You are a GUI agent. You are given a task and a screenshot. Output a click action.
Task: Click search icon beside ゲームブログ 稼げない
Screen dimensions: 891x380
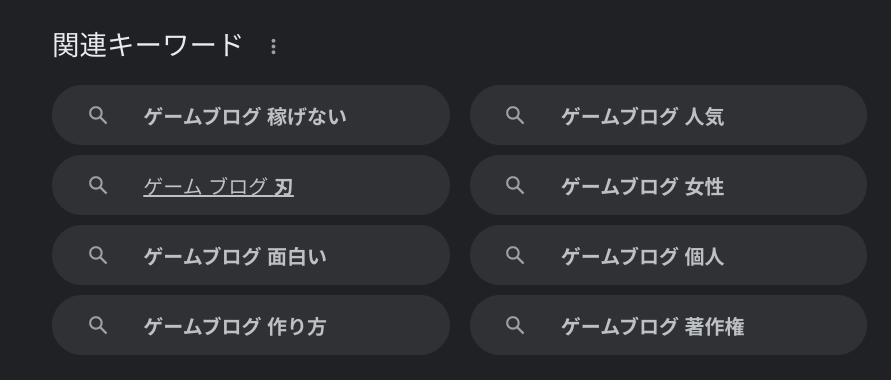[x=98, y=115]
